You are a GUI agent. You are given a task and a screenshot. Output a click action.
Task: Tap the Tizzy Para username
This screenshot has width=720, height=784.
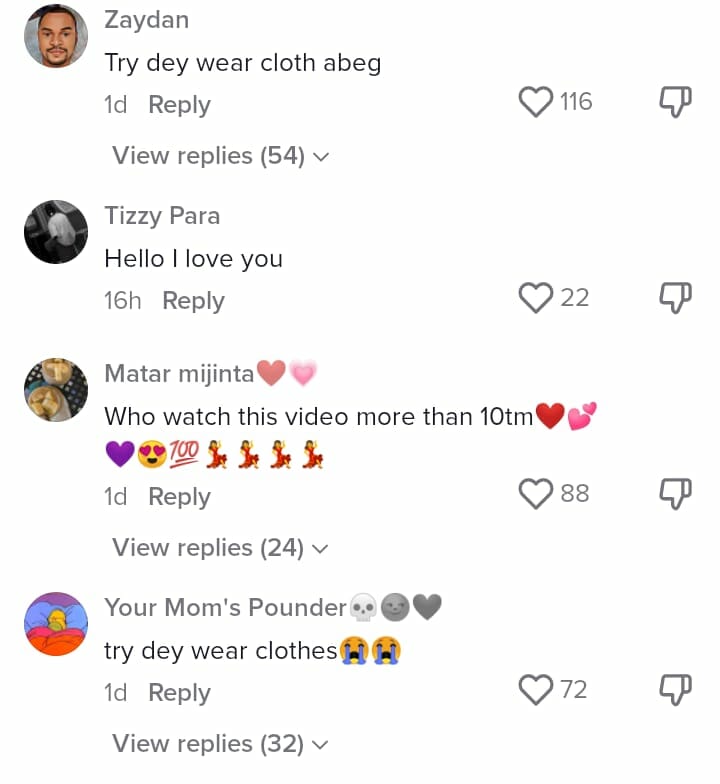click(162, 216)
